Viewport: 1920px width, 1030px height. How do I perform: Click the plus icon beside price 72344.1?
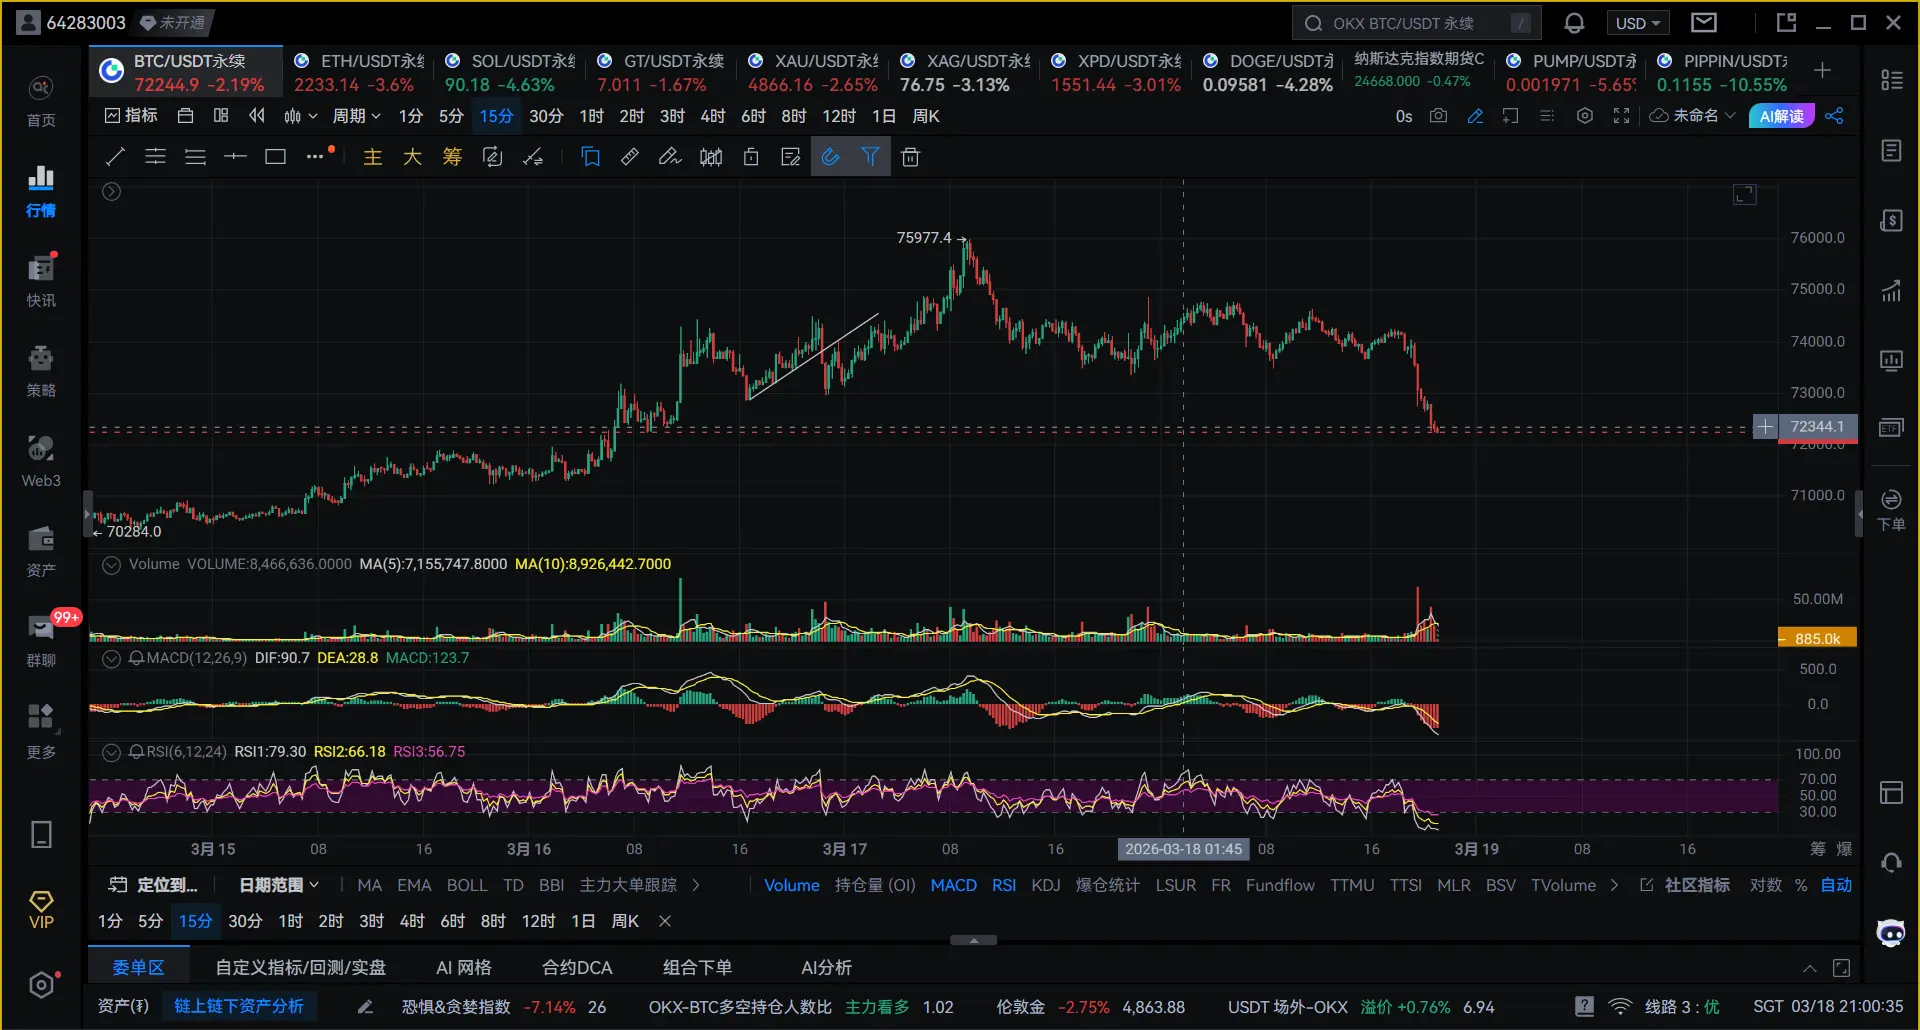pos(1765,427)
